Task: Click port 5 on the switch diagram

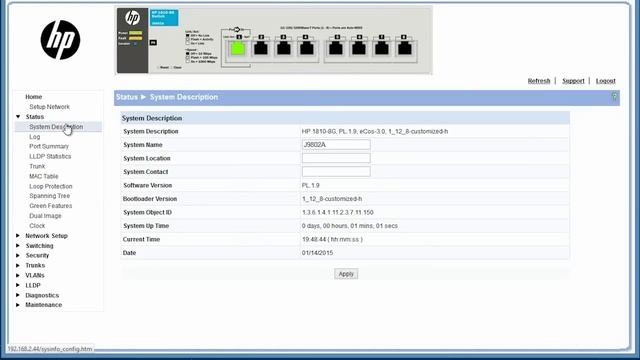Action: click(x=336, y=49)
